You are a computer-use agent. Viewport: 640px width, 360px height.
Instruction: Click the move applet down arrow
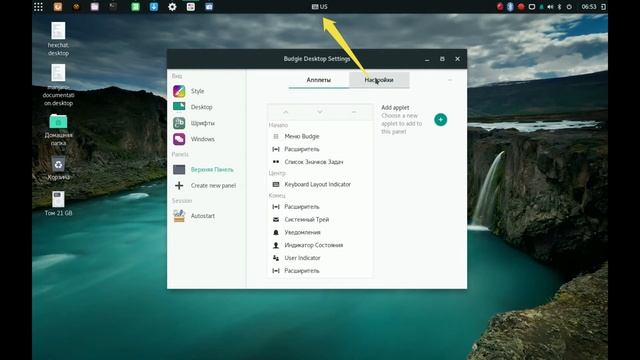pyautogui.click(x=320, y=112)
